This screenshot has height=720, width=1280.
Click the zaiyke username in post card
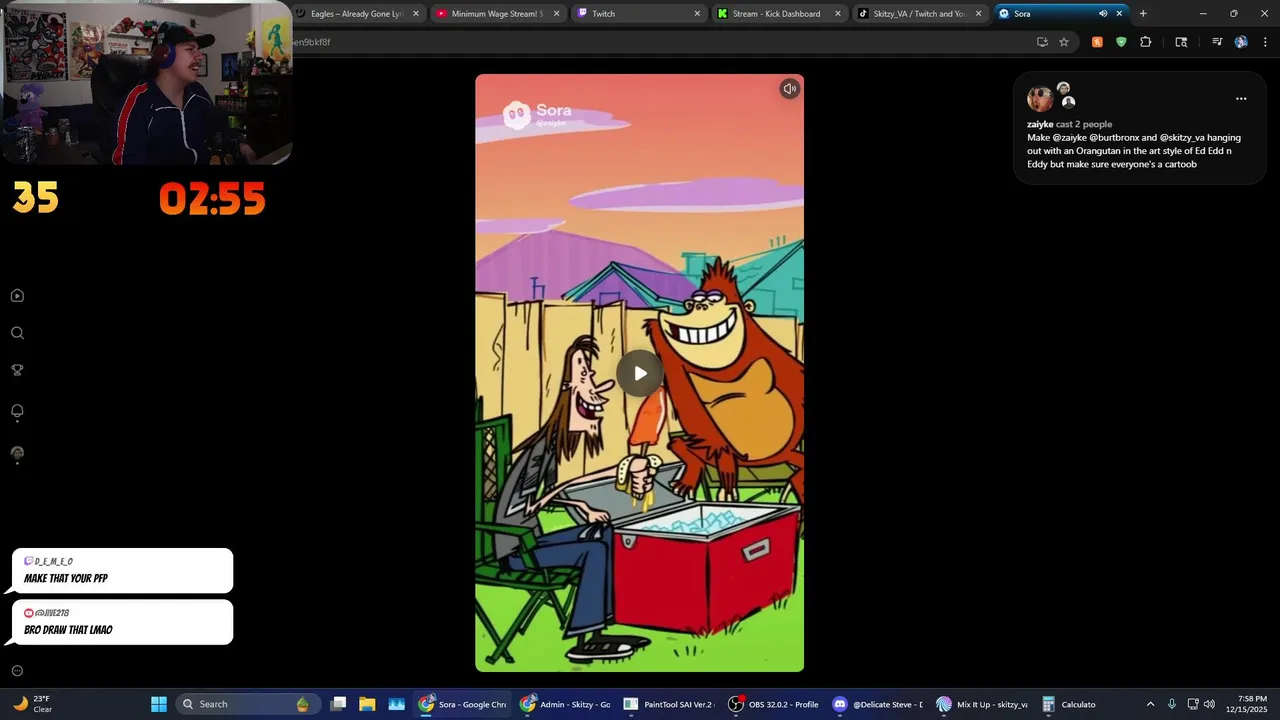coord(1040,124)
